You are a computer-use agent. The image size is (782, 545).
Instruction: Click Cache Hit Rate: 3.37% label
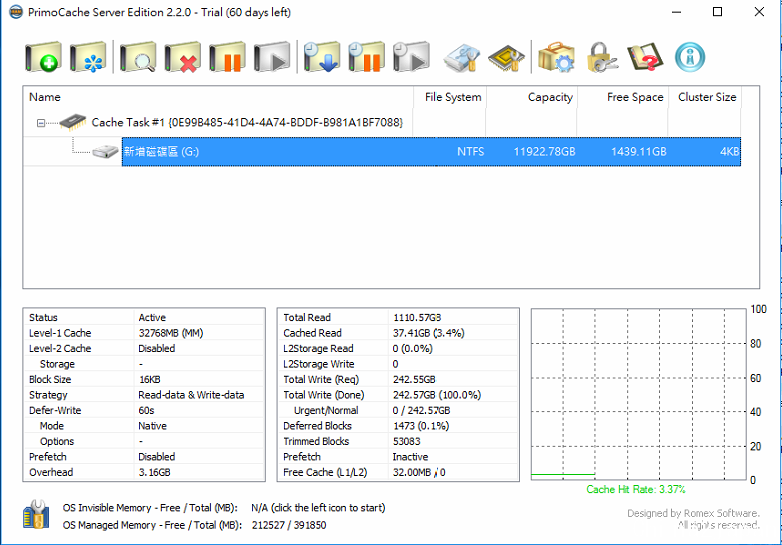tap(635, 489)
